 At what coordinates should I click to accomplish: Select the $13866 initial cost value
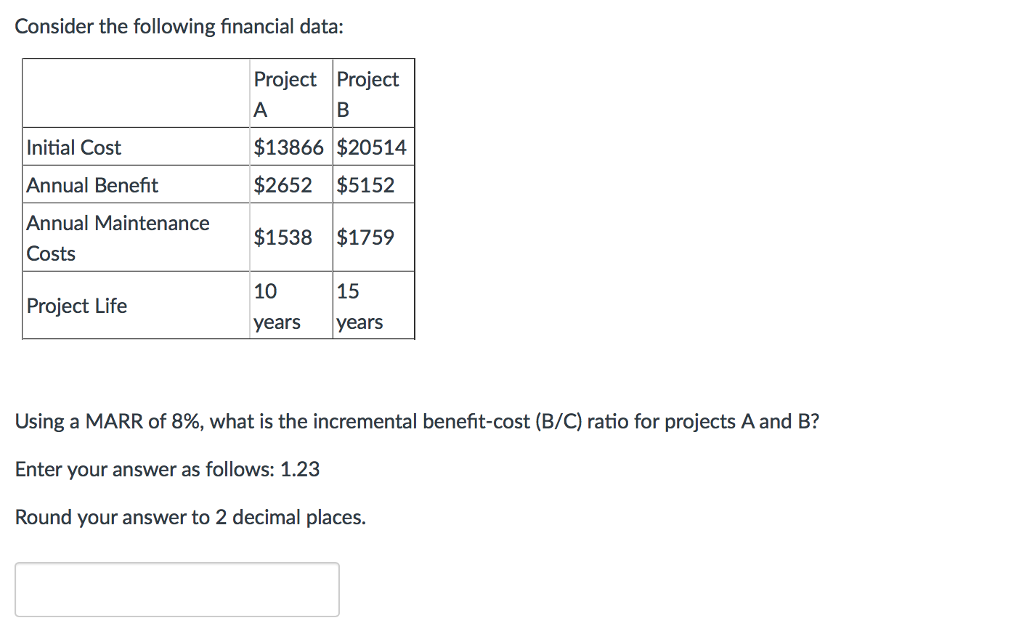pos(288,147)
